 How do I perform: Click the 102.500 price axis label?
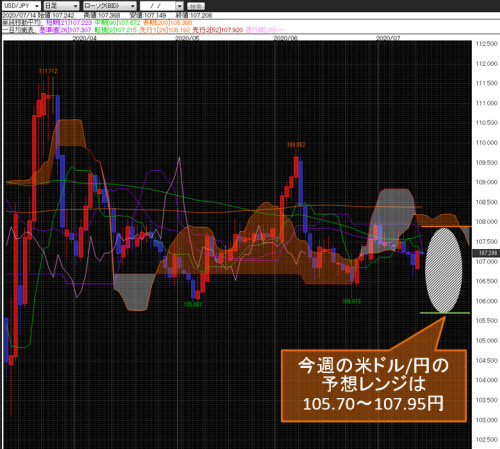(x=486, y=440)
